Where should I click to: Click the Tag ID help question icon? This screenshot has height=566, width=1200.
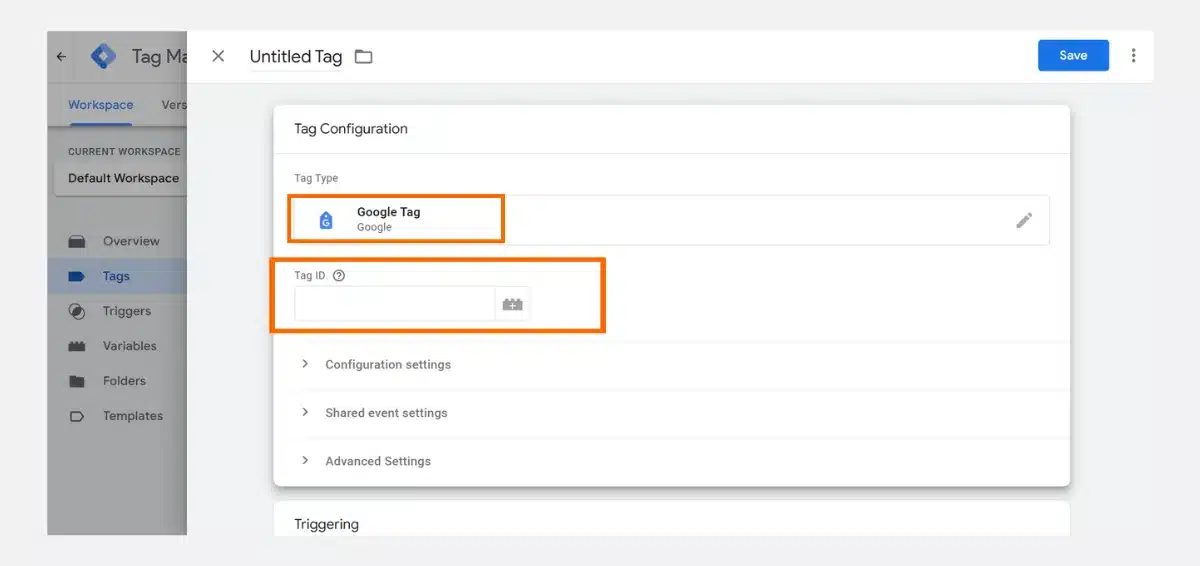pyautogui.click(x=338, y=276)
